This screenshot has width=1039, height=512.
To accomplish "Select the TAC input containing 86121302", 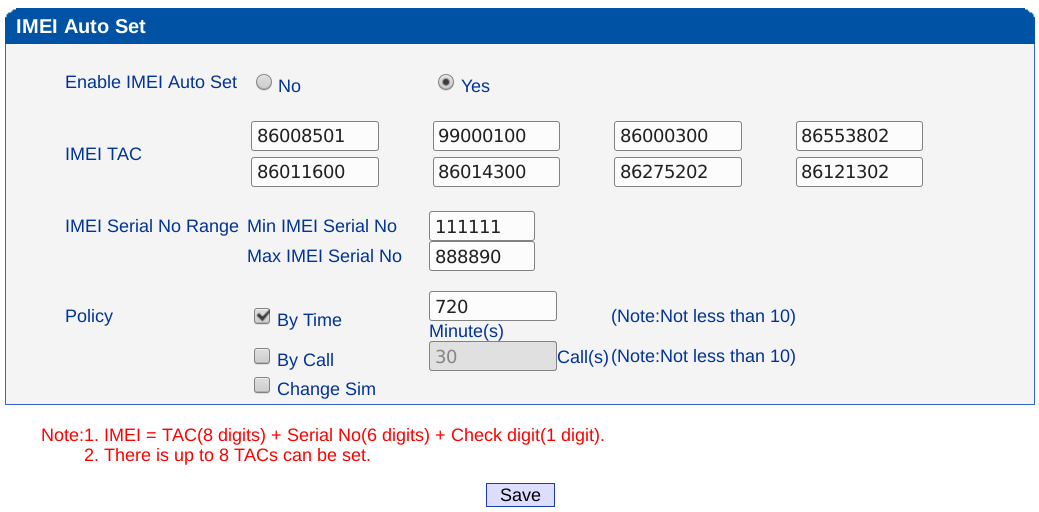I will point(859,172).
